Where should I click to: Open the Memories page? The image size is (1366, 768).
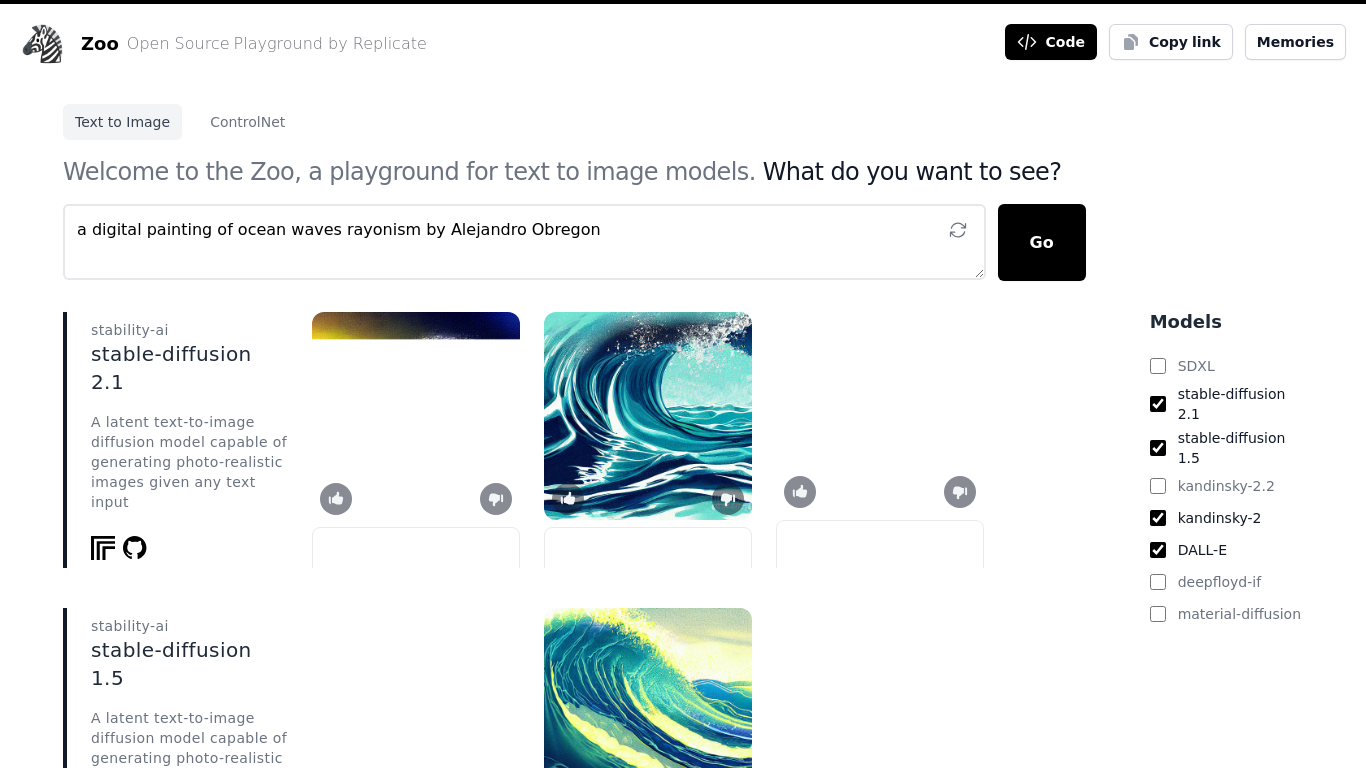[x=1295, y=42]
